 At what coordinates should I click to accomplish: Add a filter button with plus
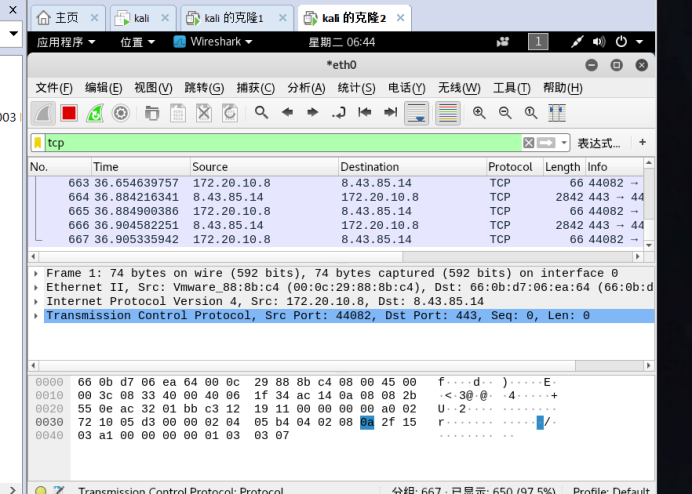coord(643,142)
